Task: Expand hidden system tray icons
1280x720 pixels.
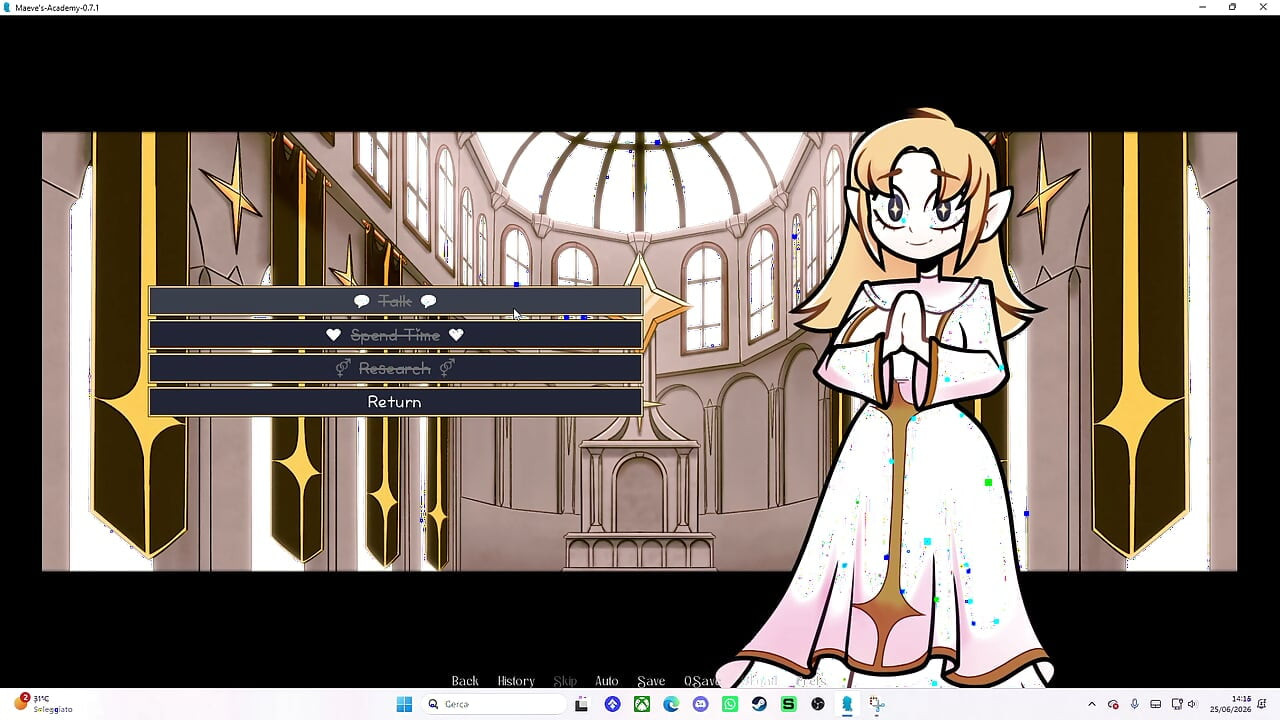Action: 1091,704
